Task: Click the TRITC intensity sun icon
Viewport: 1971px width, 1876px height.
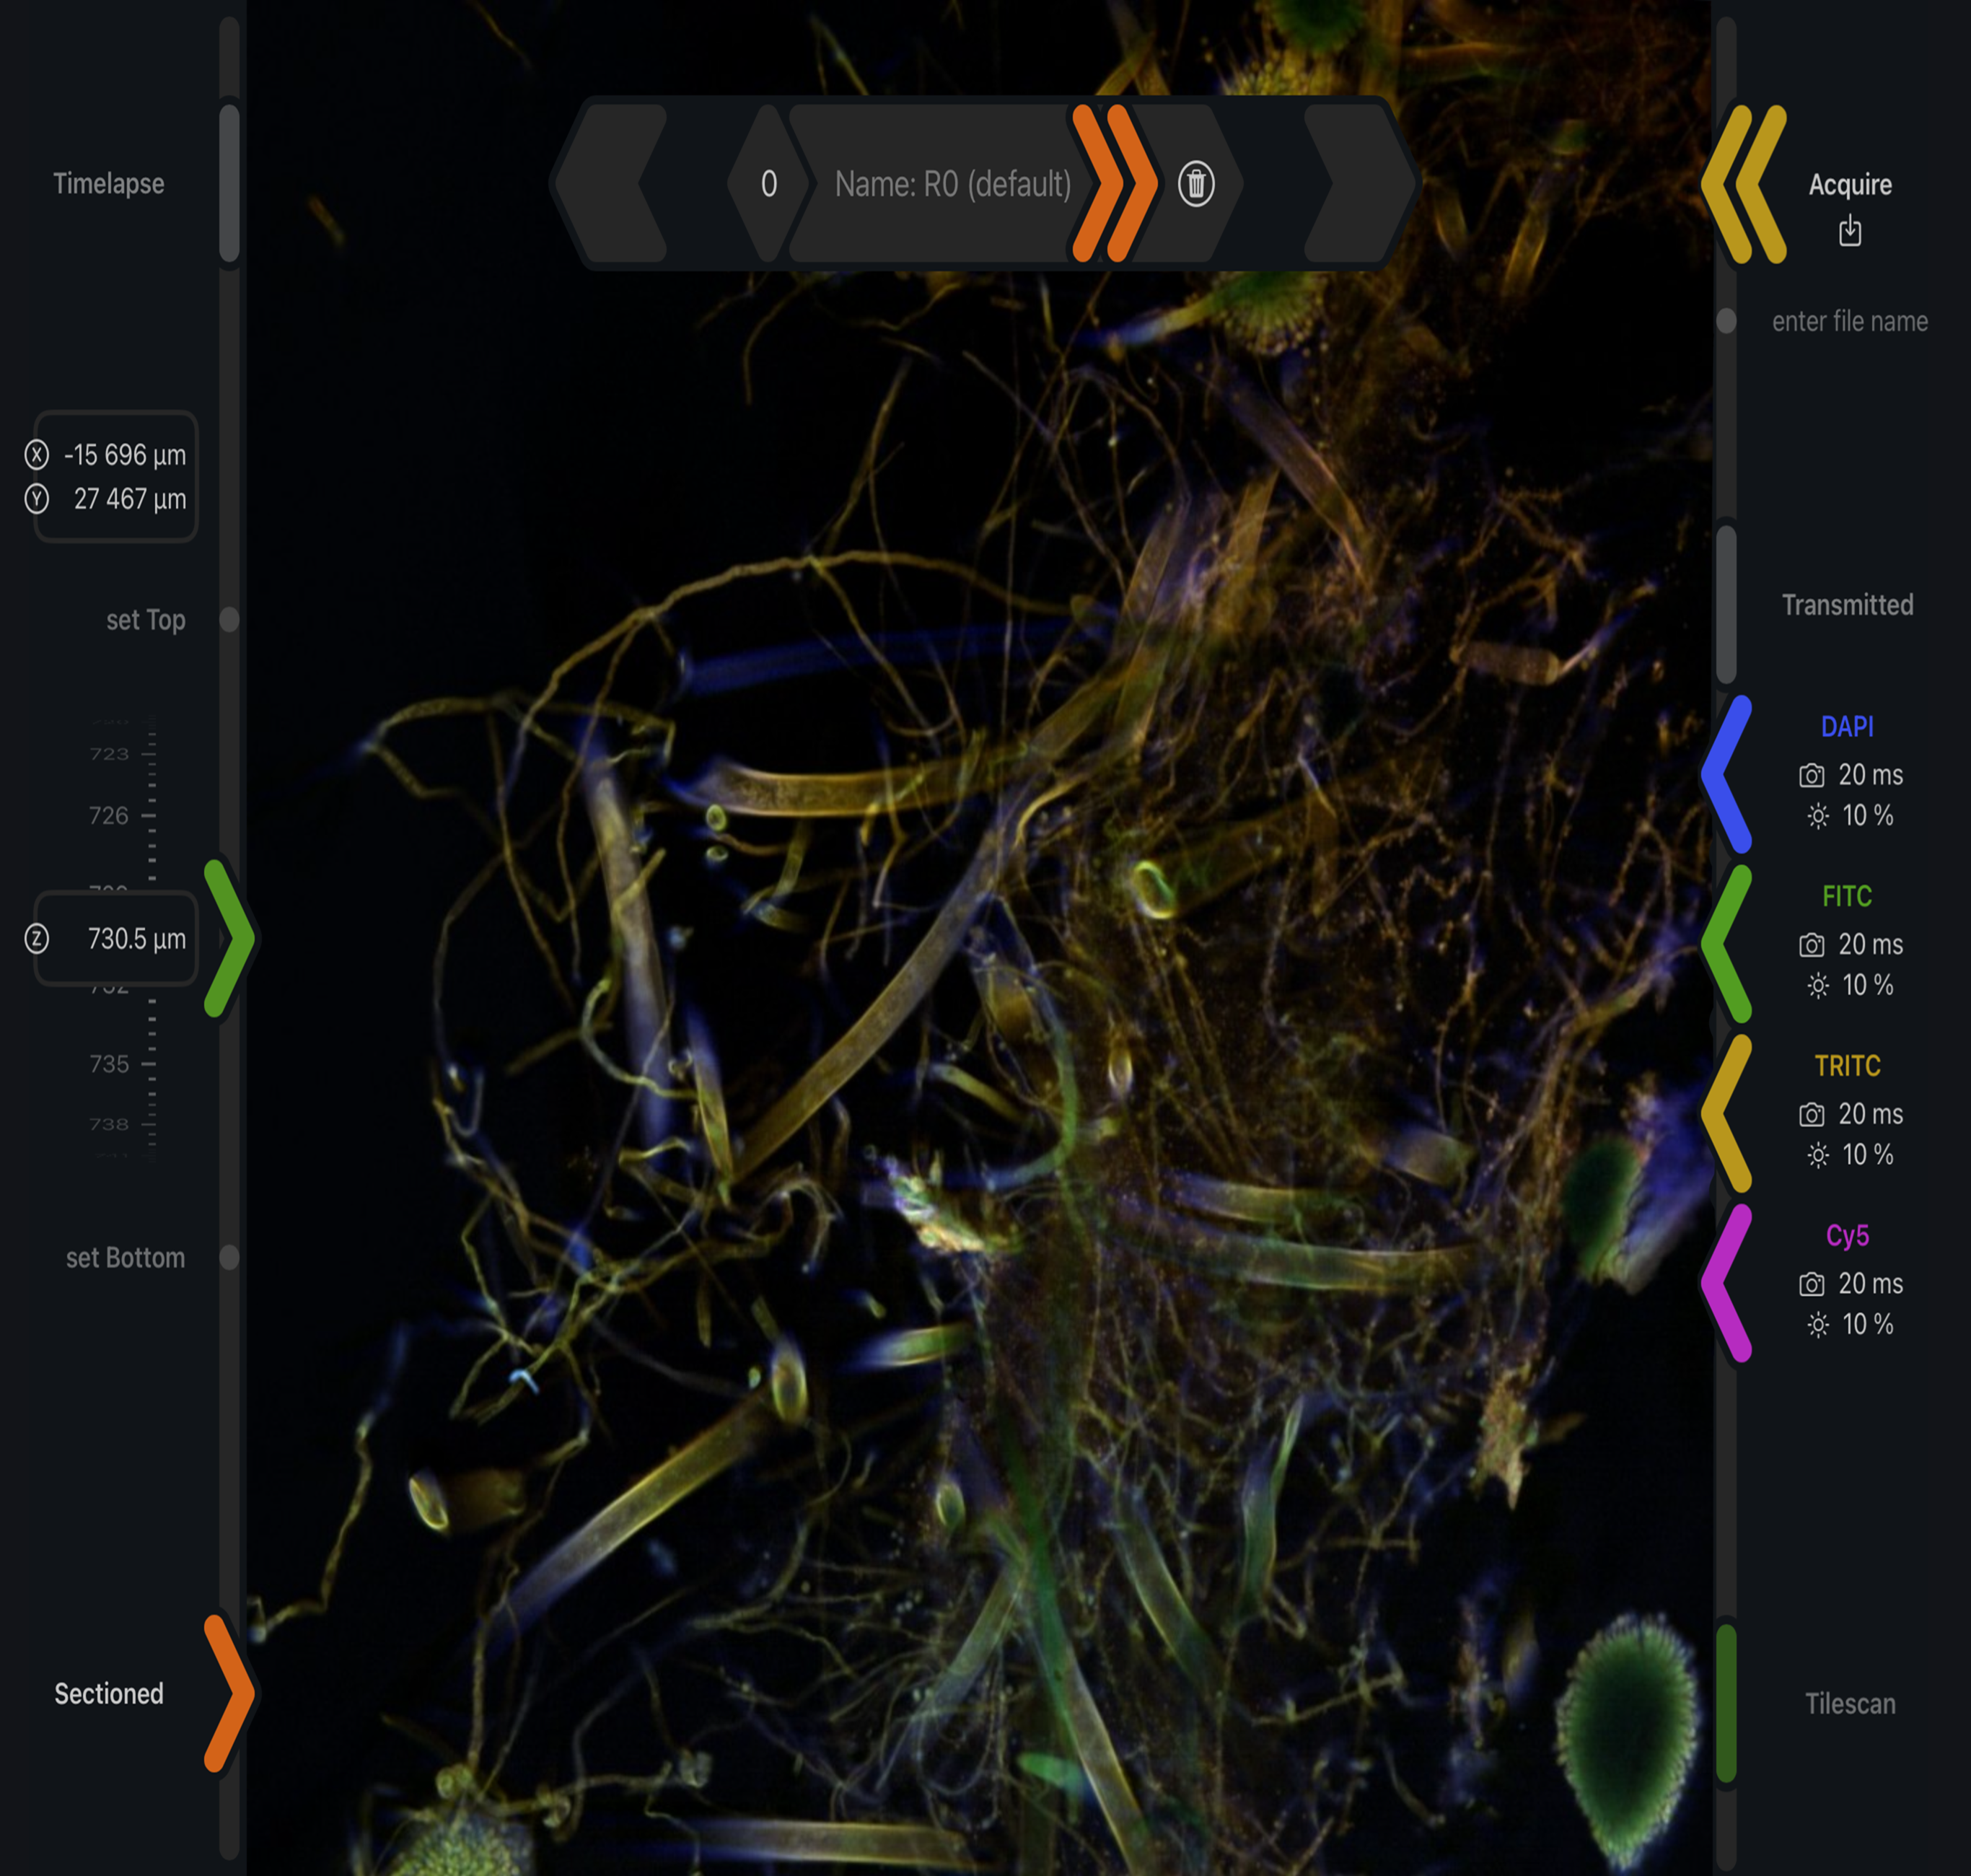Action: pyautogui.click(x=1817, y=1156)
